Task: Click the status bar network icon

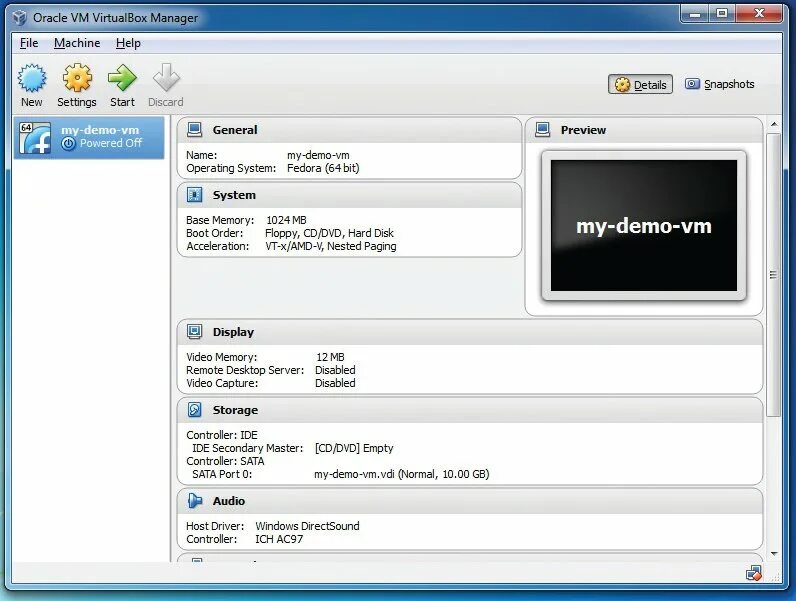Action: pos(754,574)
